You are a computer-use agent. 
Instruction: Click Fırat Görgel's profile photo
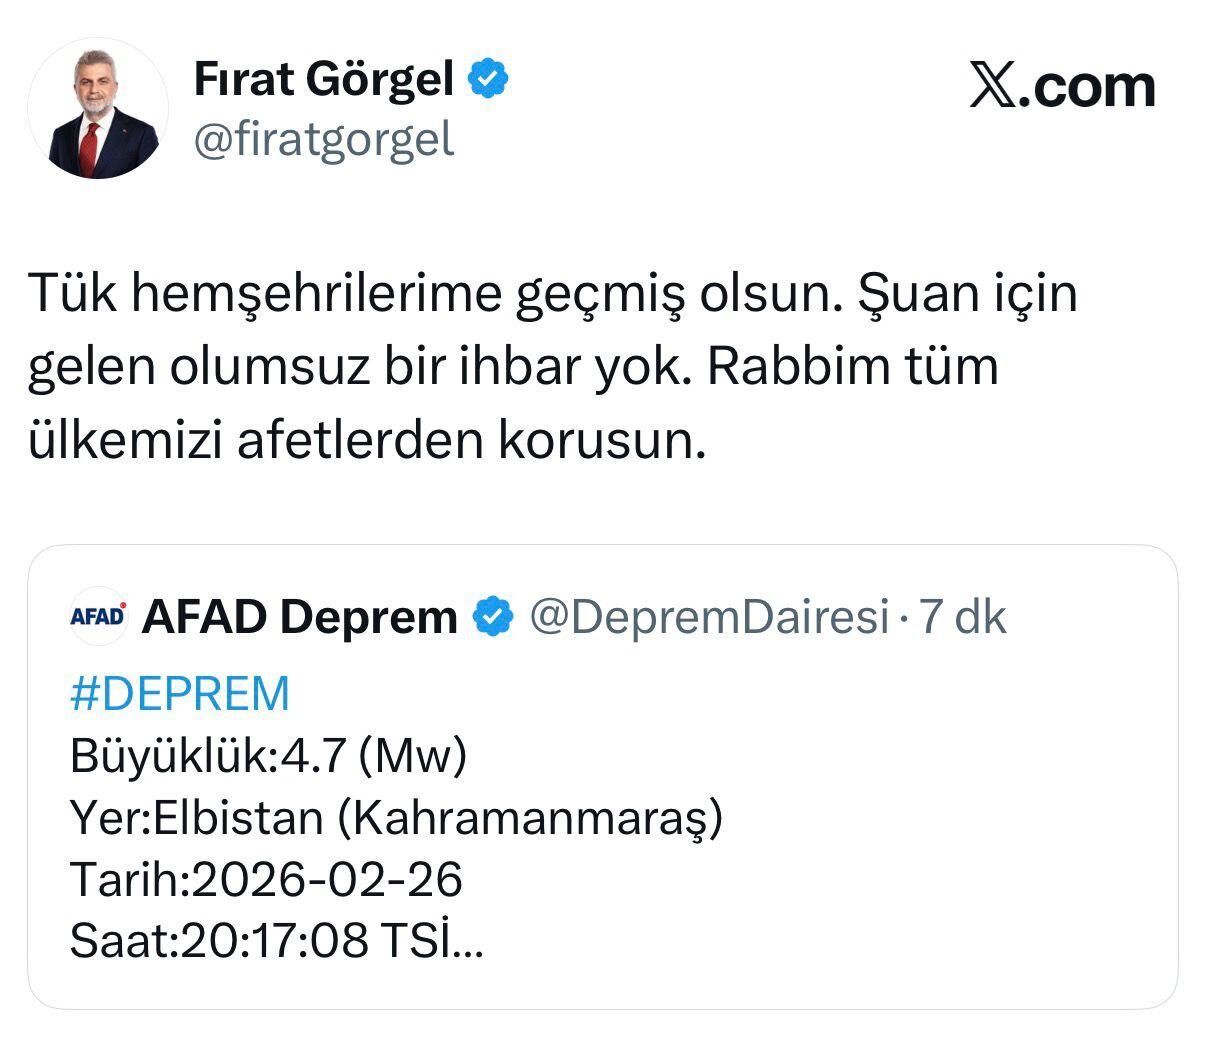click(x=98, y=109)
